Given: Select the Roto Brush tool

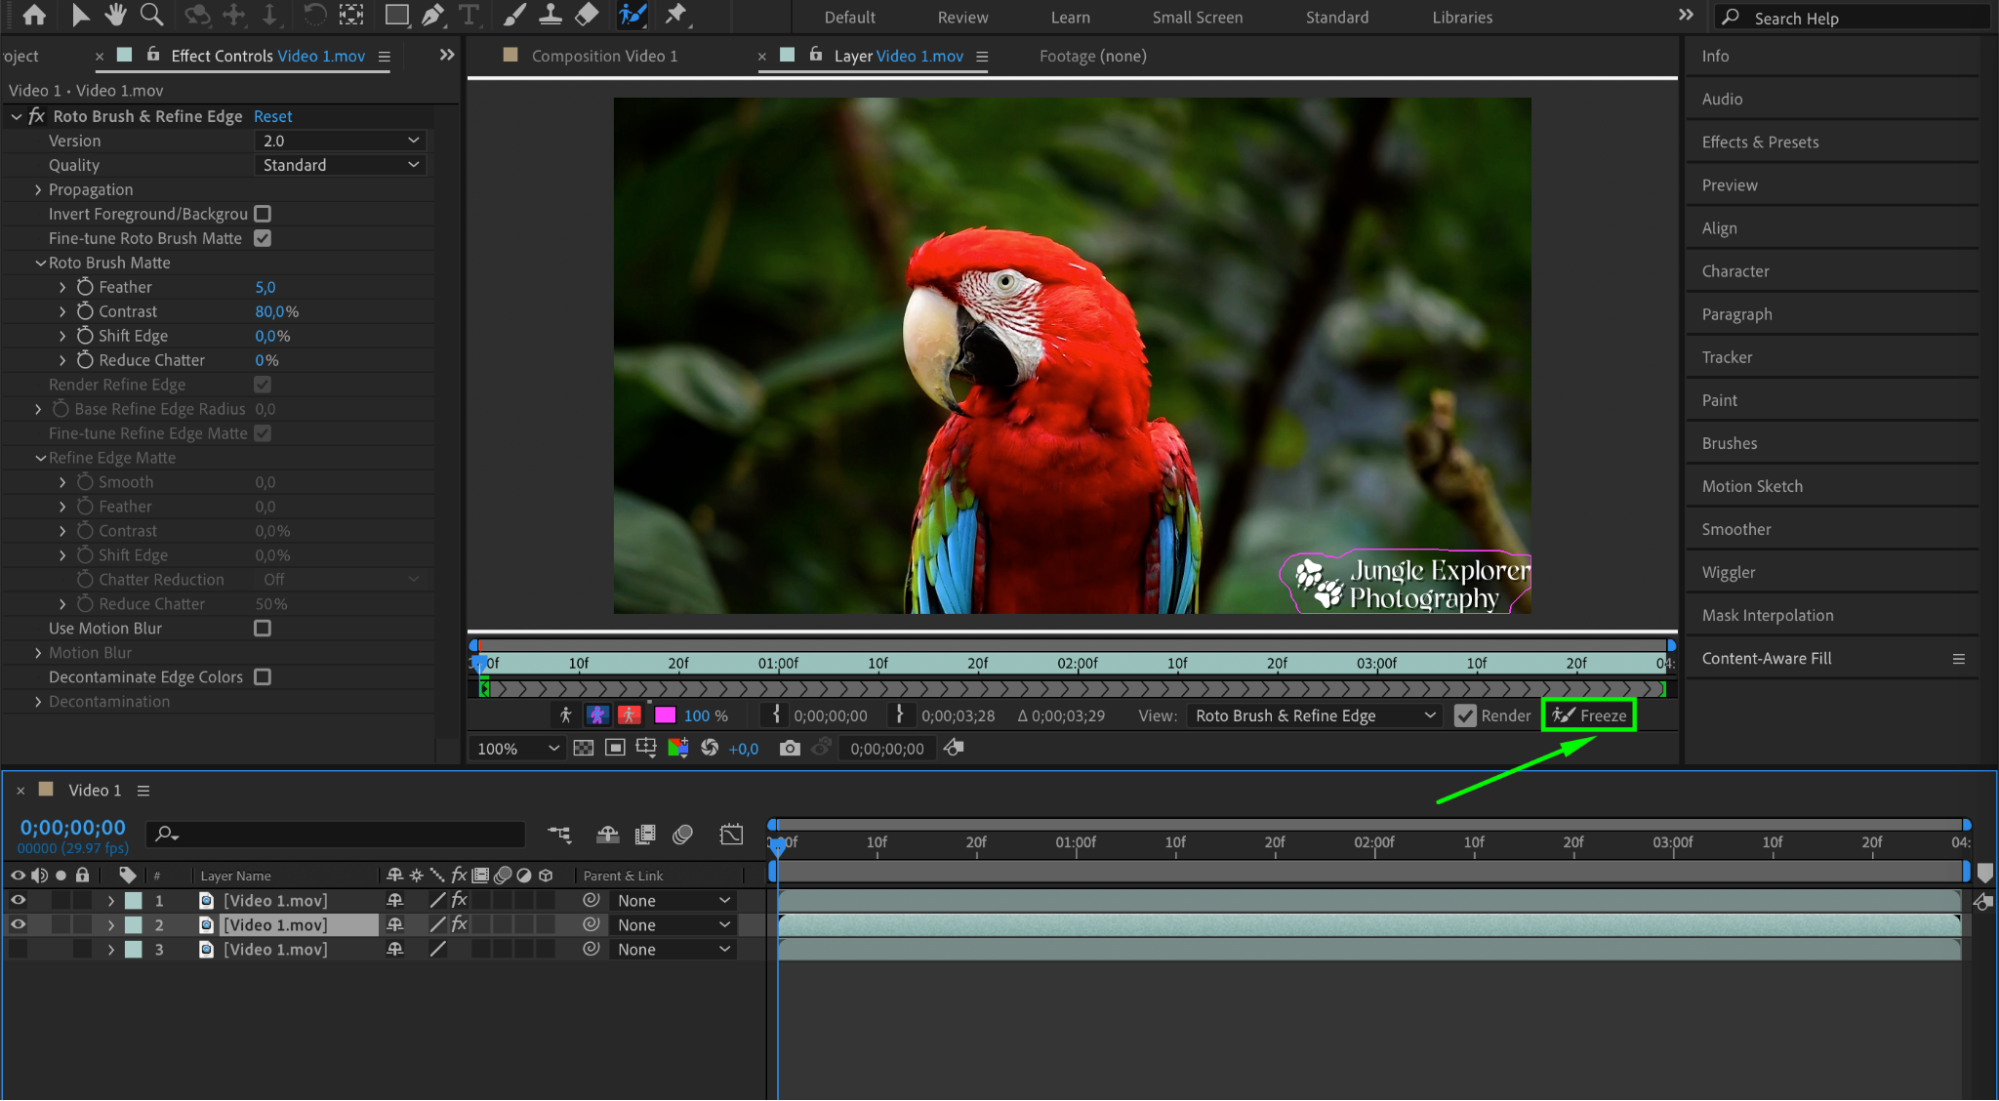Looking at the screenshot, I should coord(632,15).
